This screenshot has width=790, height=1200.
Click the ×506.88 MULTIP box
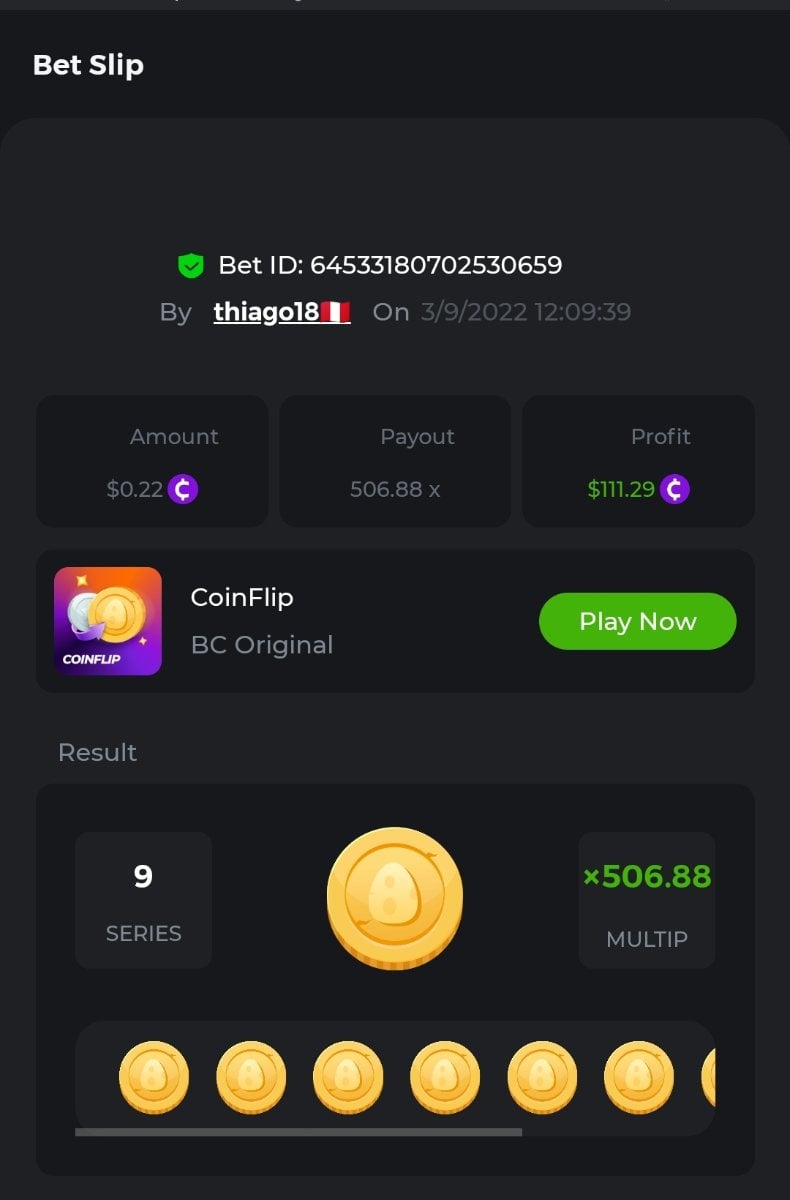point(647,900)
